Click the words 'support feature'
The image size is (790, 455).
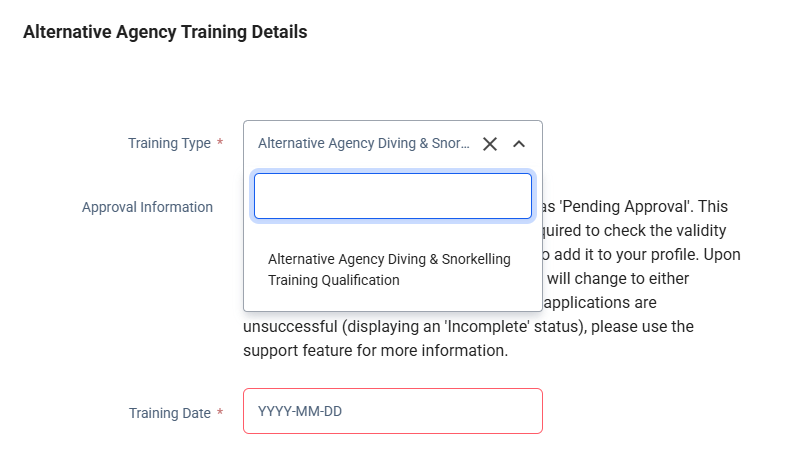pyautogui.click(x=290, y=351)
